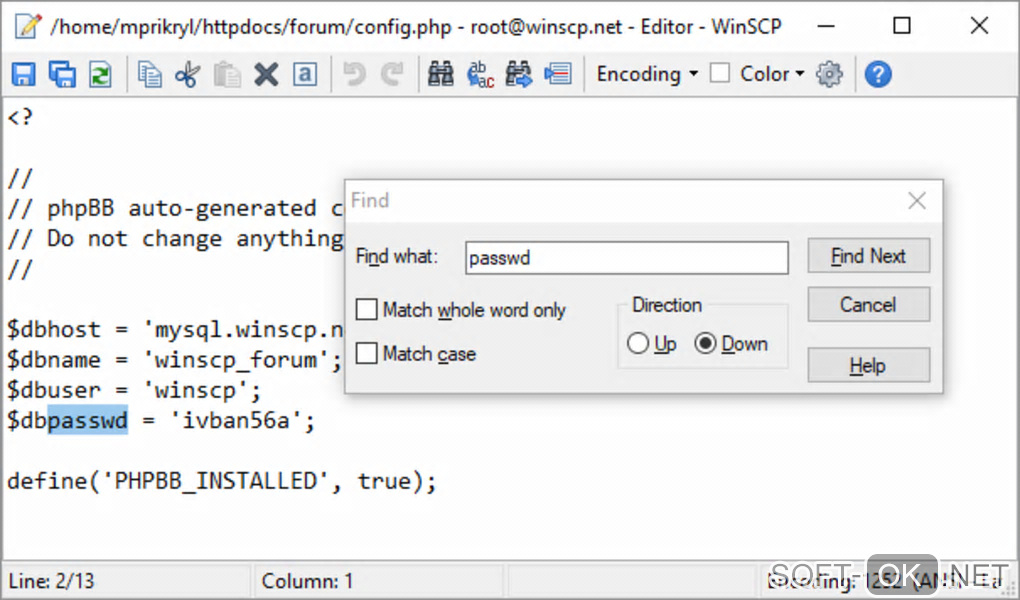Click the 'ivban56a' password value text
Viewport: 1020px width, 600px height.
tap(235, 420)
